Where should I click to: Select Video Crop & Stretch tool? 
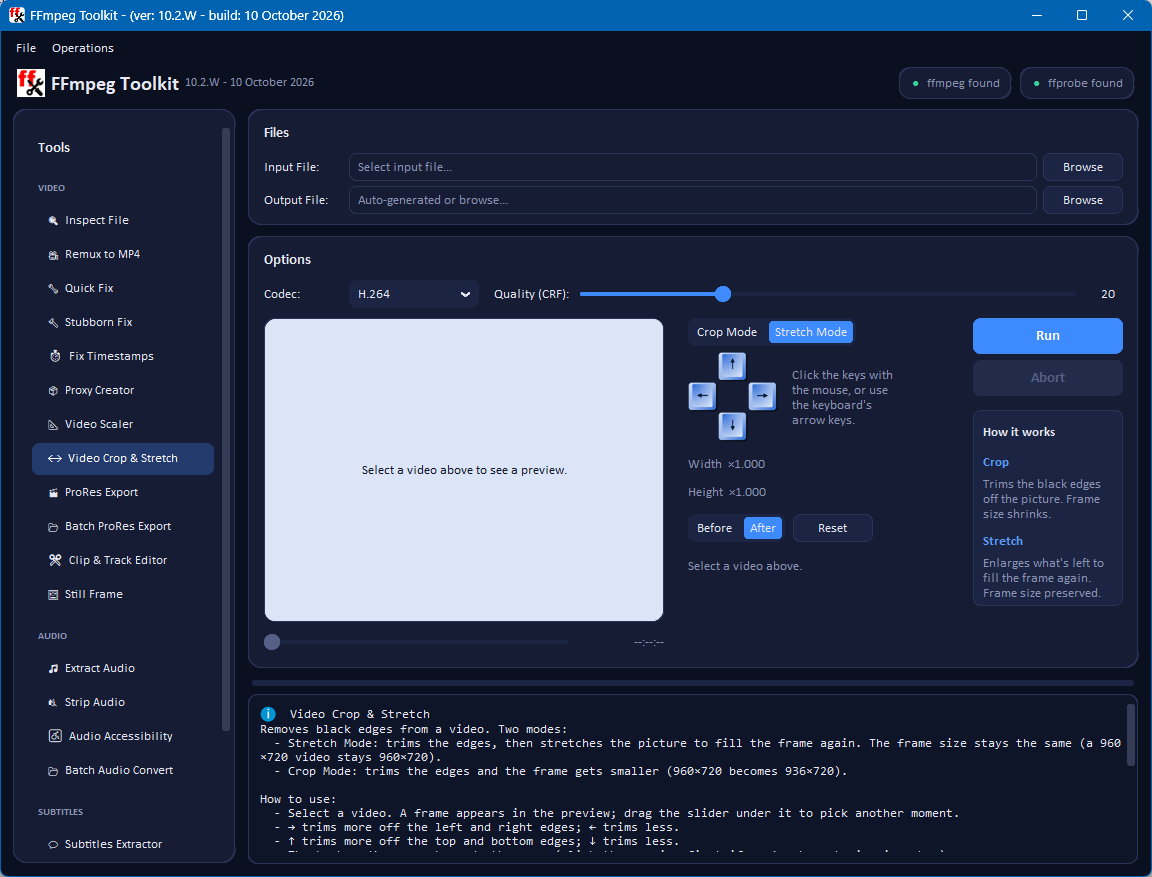(x=123, y=458)
